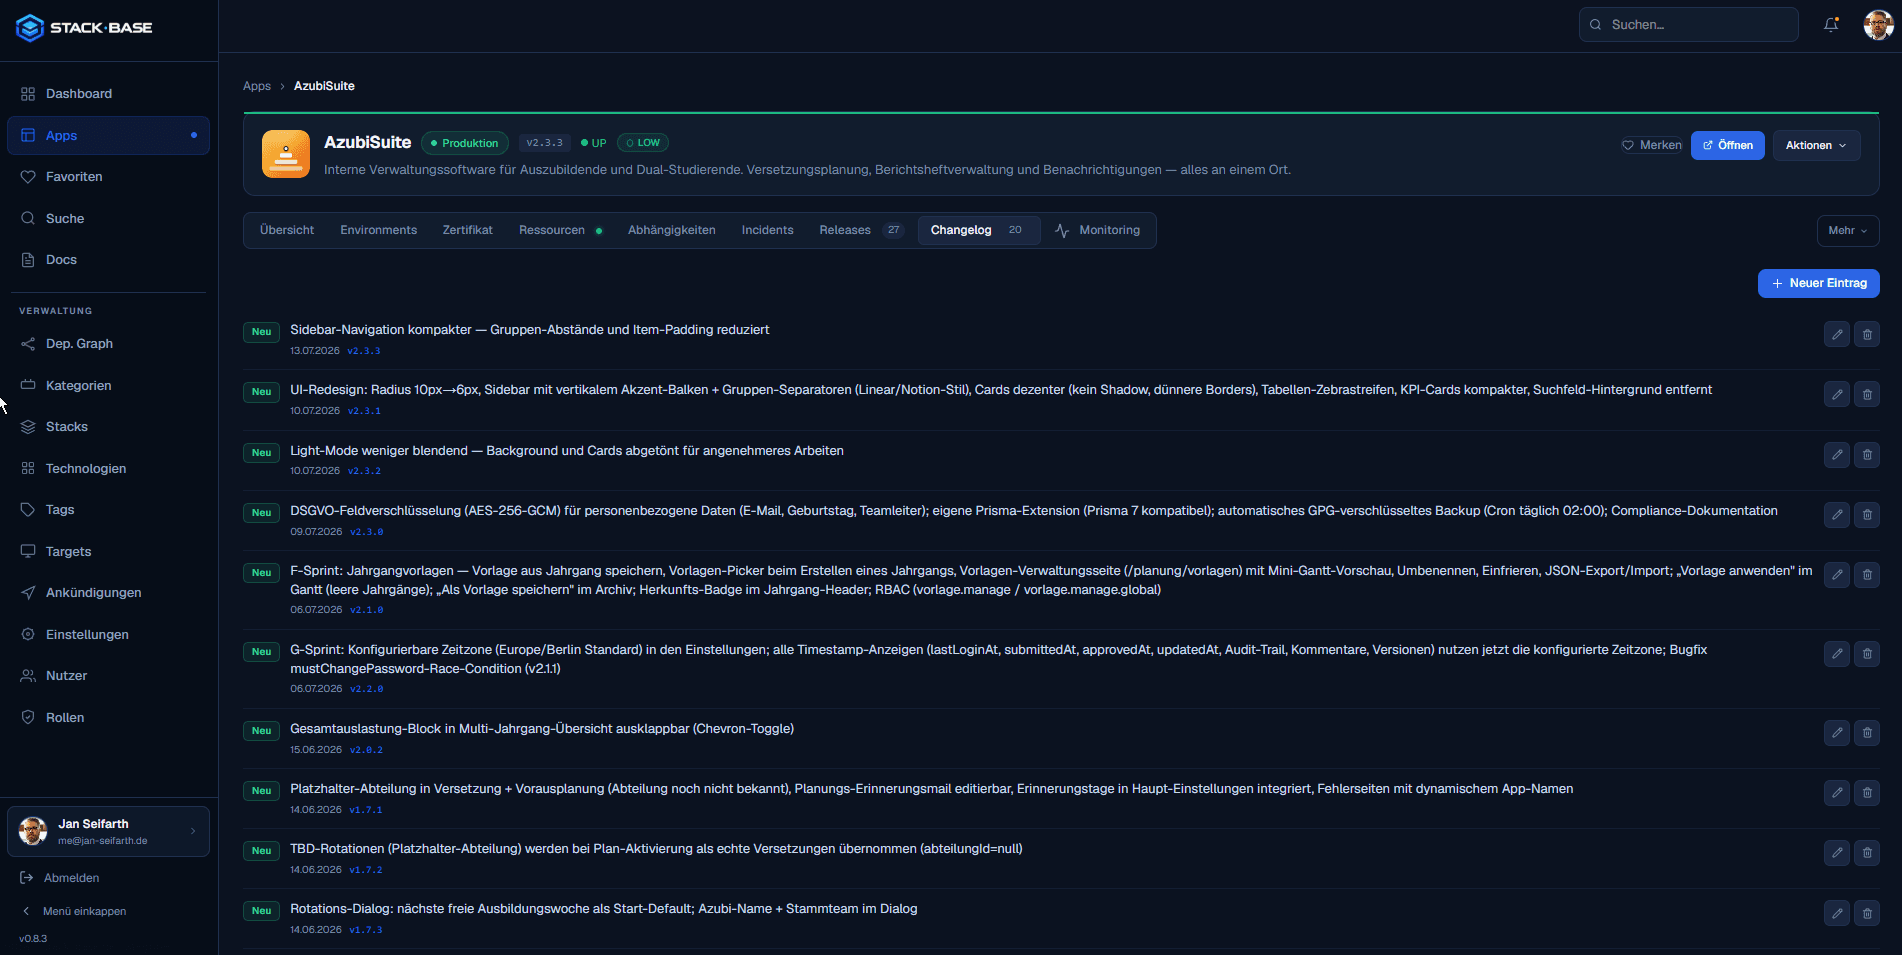
Task: Edit the Light-Mode weniger blendend entry
Action: [1837, 455]
